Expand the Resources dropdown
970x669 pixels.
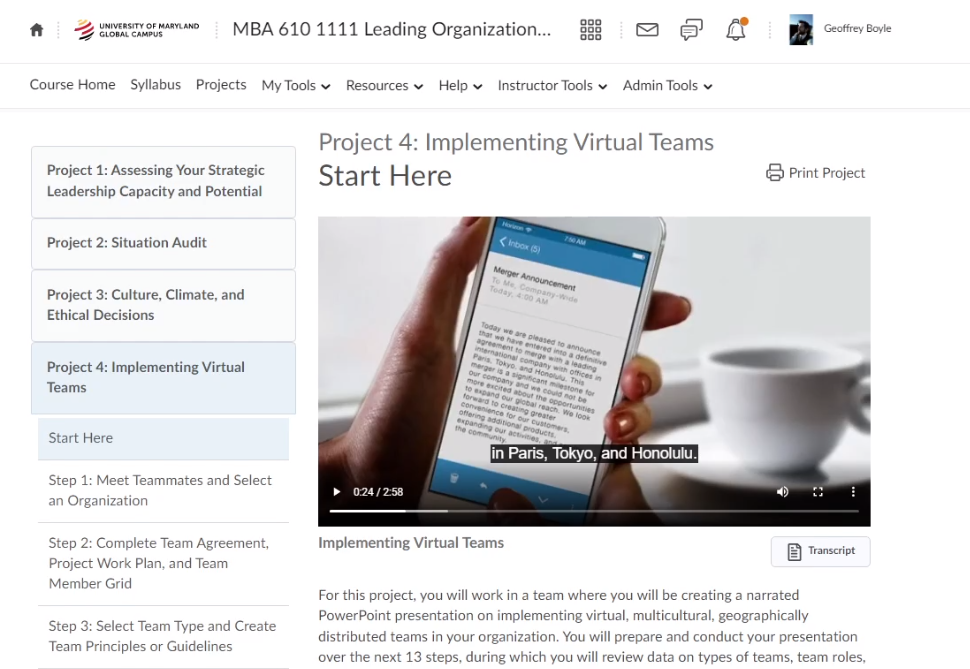[x=384, y=86]
